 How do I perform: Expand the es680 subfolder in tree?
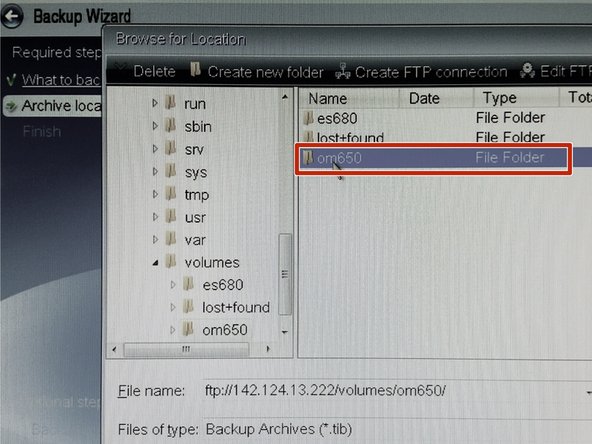click(173, 285)
